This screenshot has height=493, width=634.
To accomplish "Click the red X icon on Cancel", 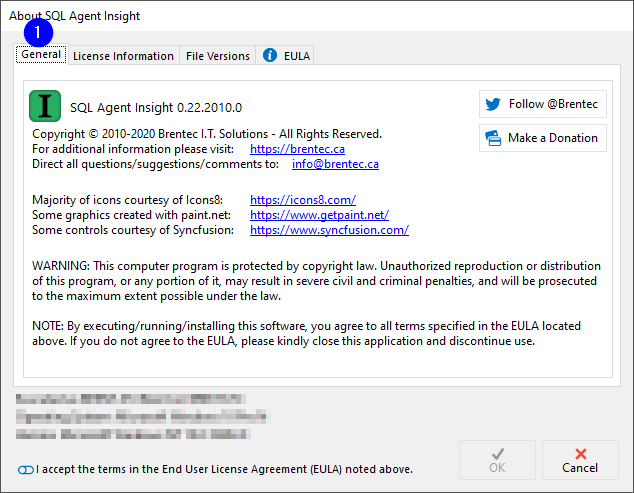I will pyautogui.click(x=581, y=454).
